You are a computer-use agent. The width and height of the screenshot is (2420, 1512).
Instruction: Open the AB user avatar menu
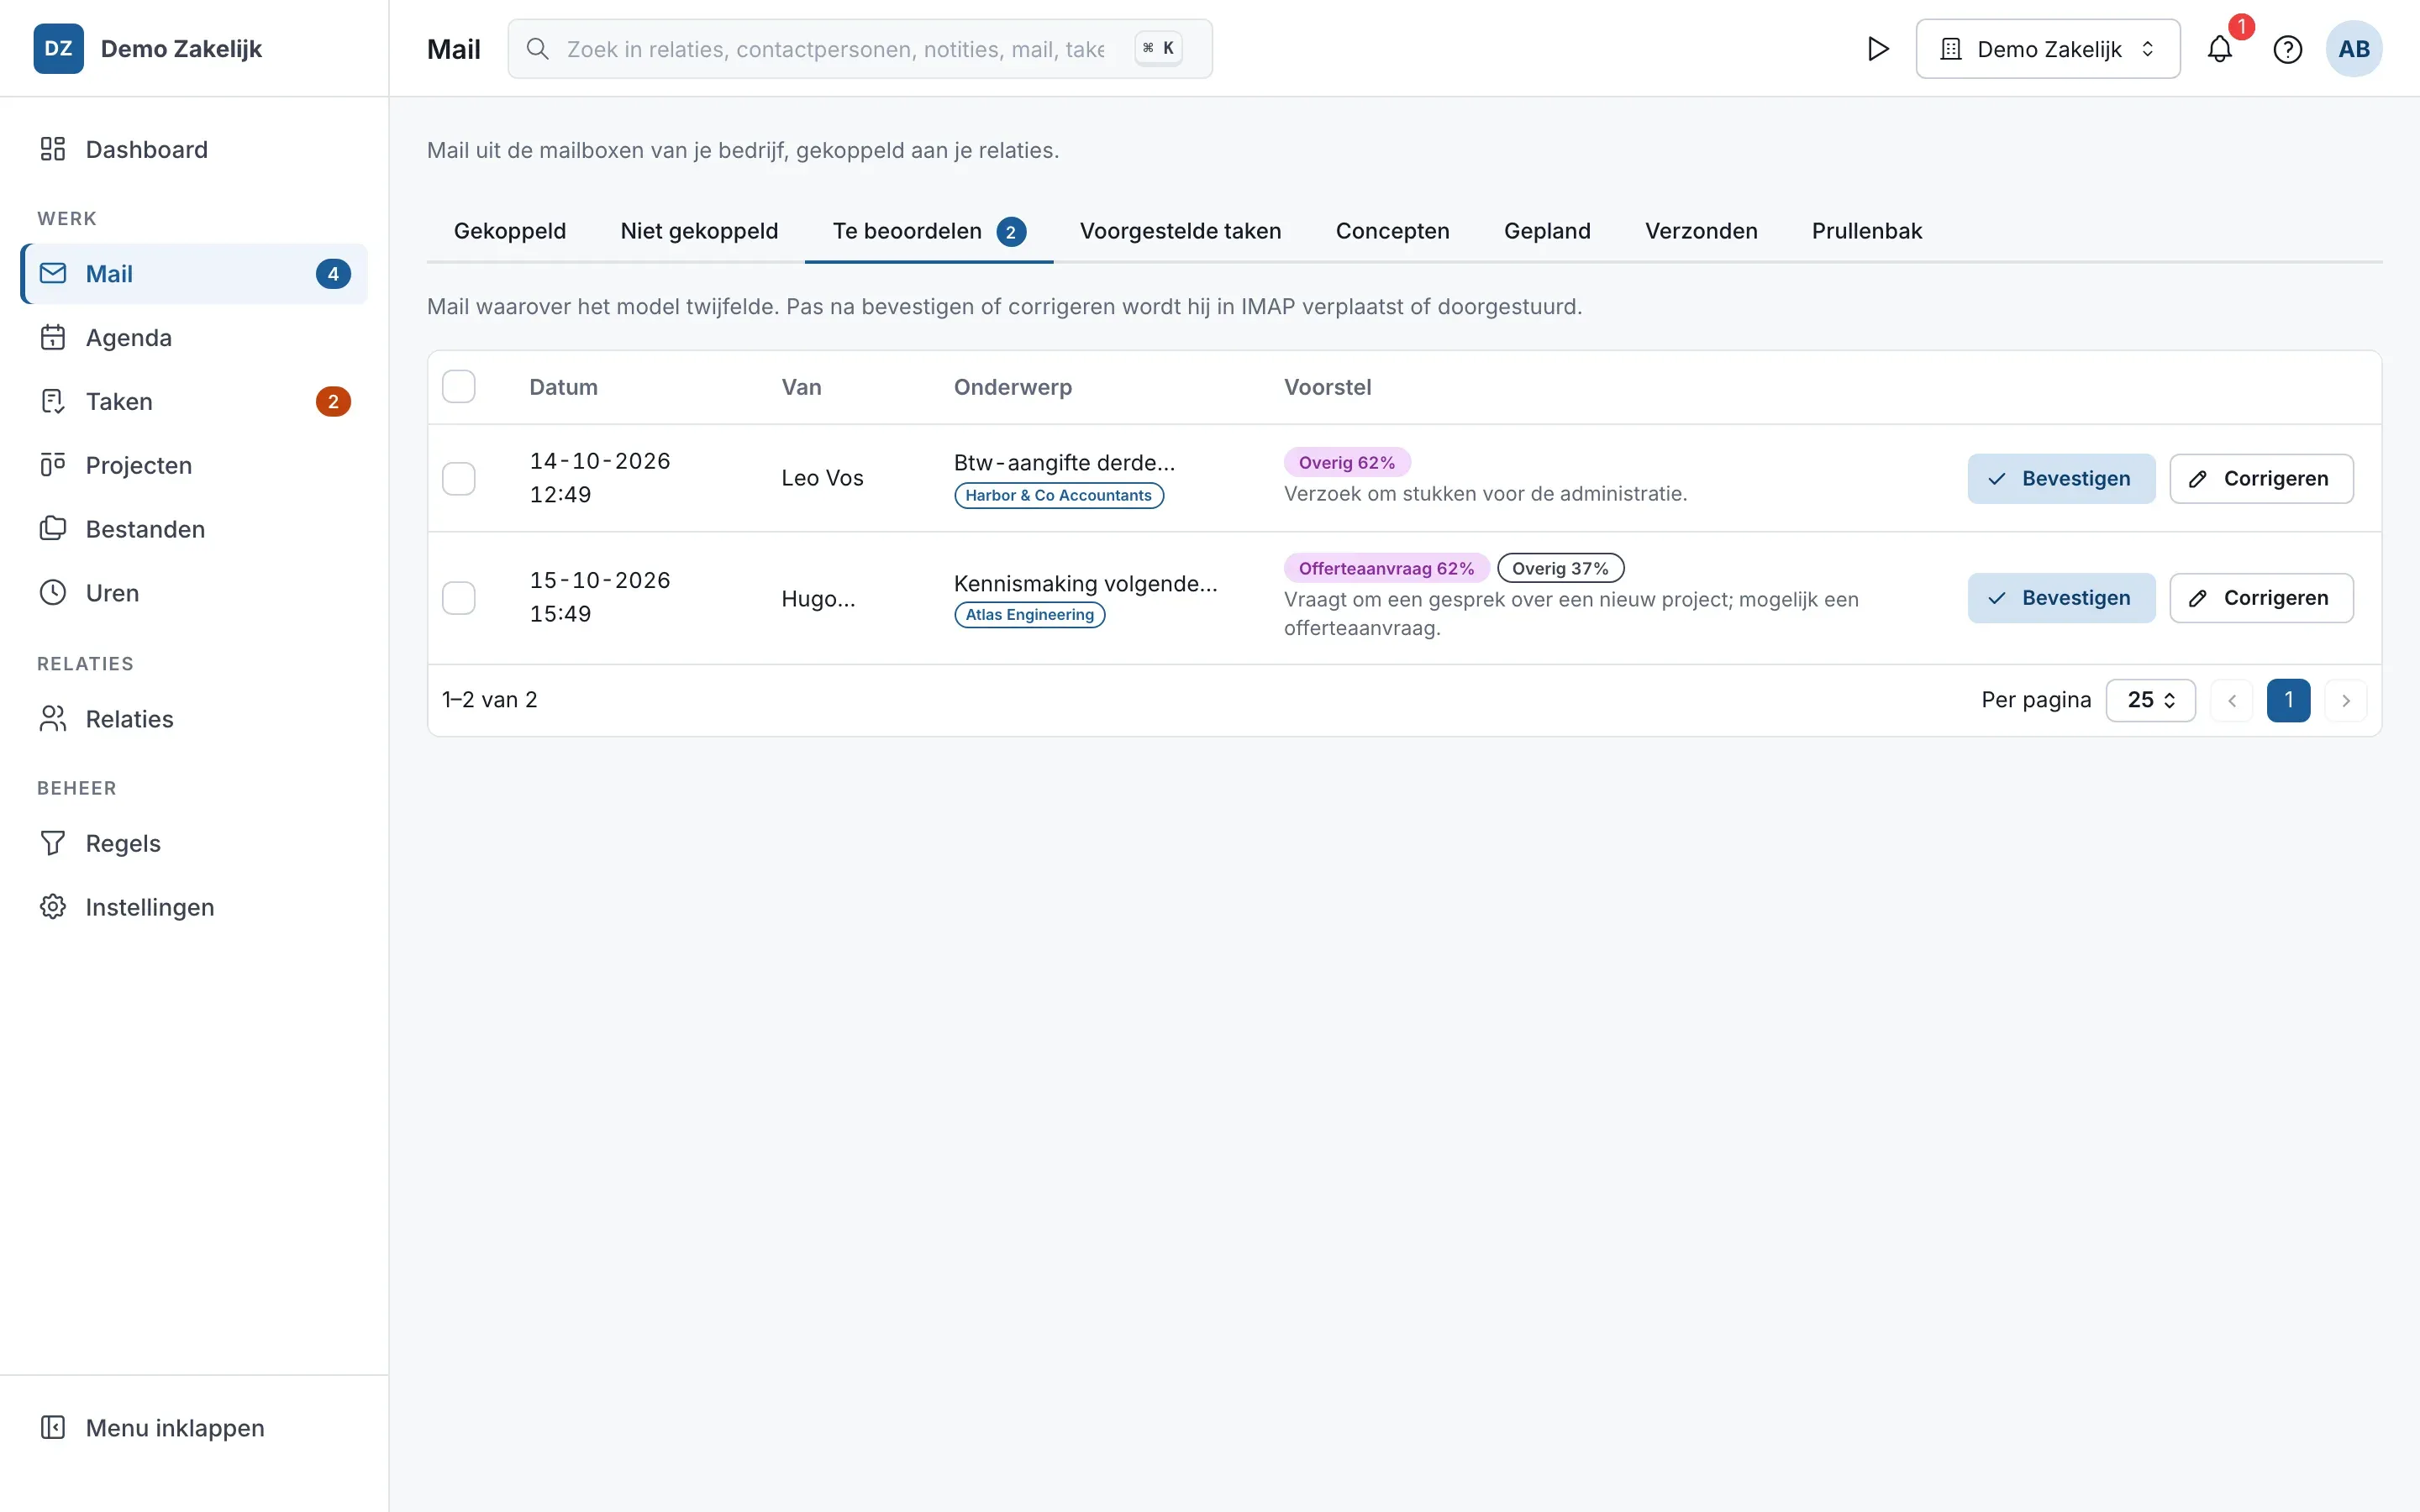click(2353, 49)
